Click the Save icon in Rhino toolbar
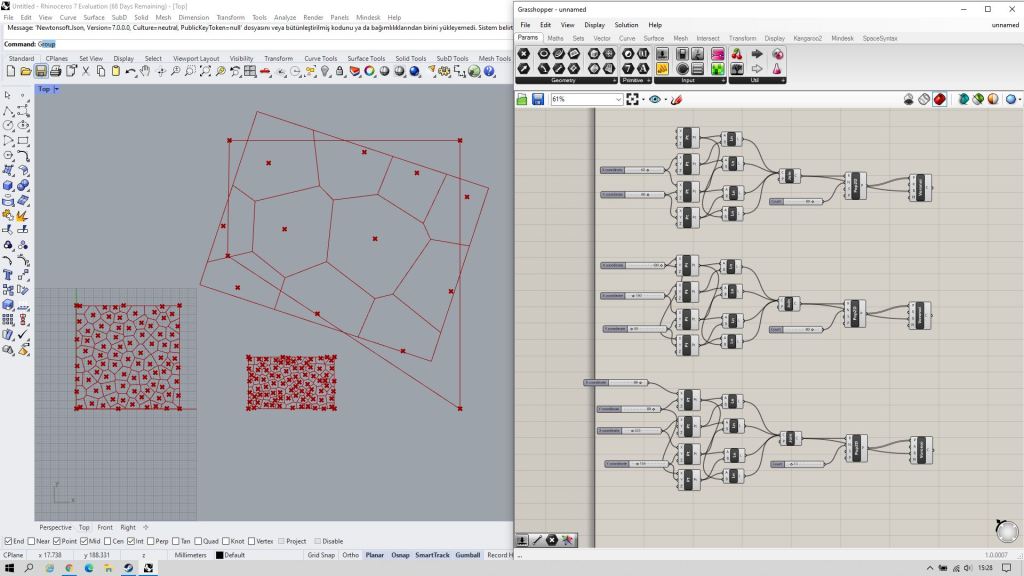Image resolution: width=1024 pixels, height=576 pixels. point(41,72)
